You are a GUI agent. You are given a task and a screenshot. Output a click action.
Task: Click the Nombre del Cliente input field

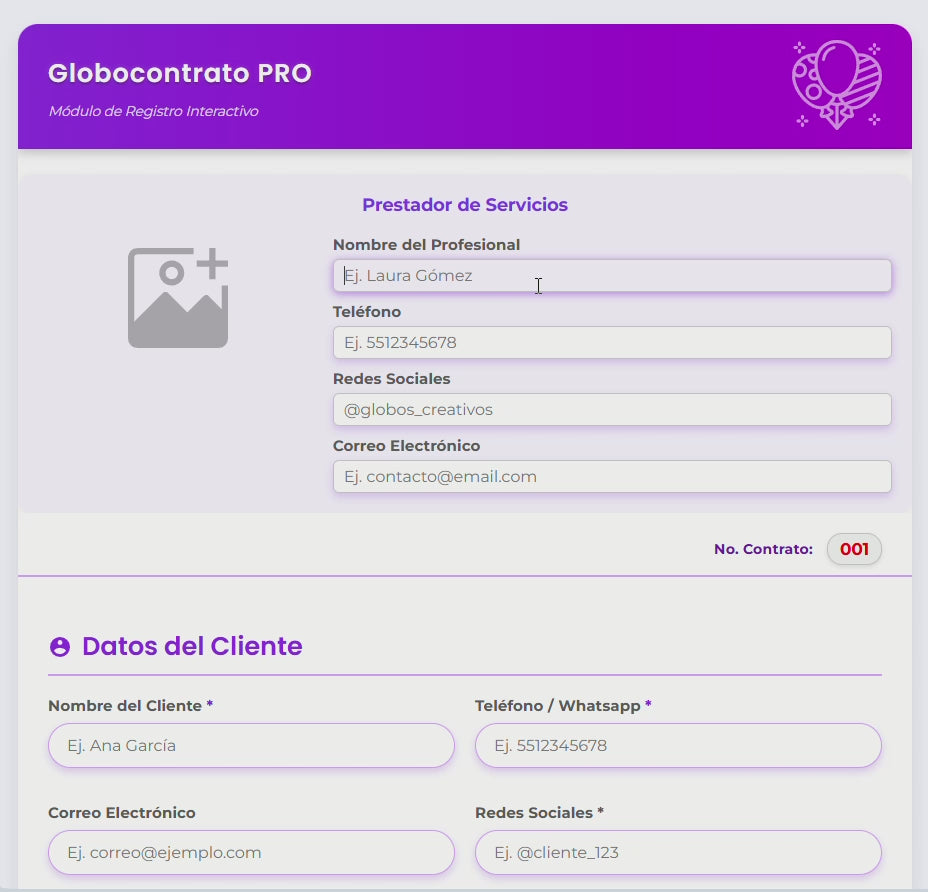click(250, 745)
